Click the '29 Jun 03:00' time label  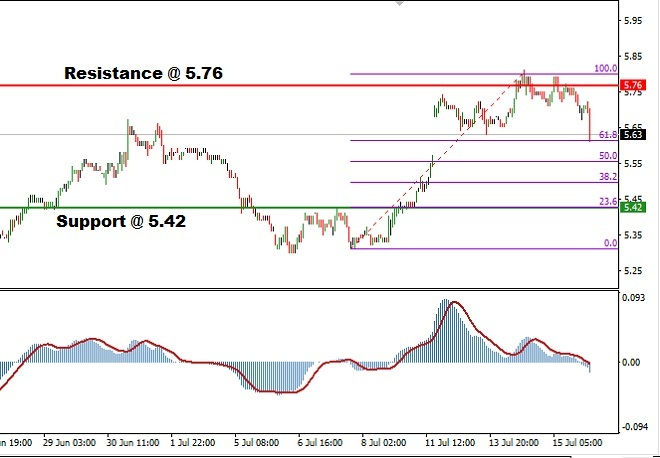[69, 443]
